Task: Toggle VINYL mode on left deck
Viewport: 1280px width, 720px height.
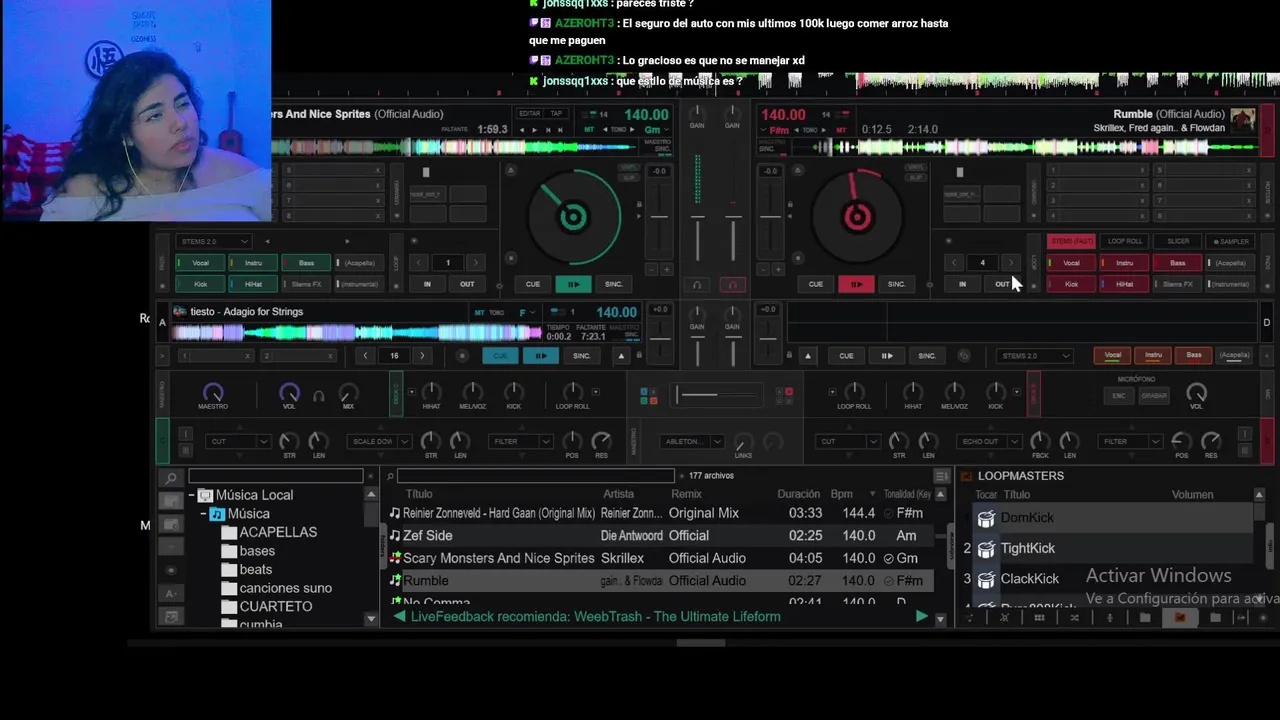Action: click(628, 167)
